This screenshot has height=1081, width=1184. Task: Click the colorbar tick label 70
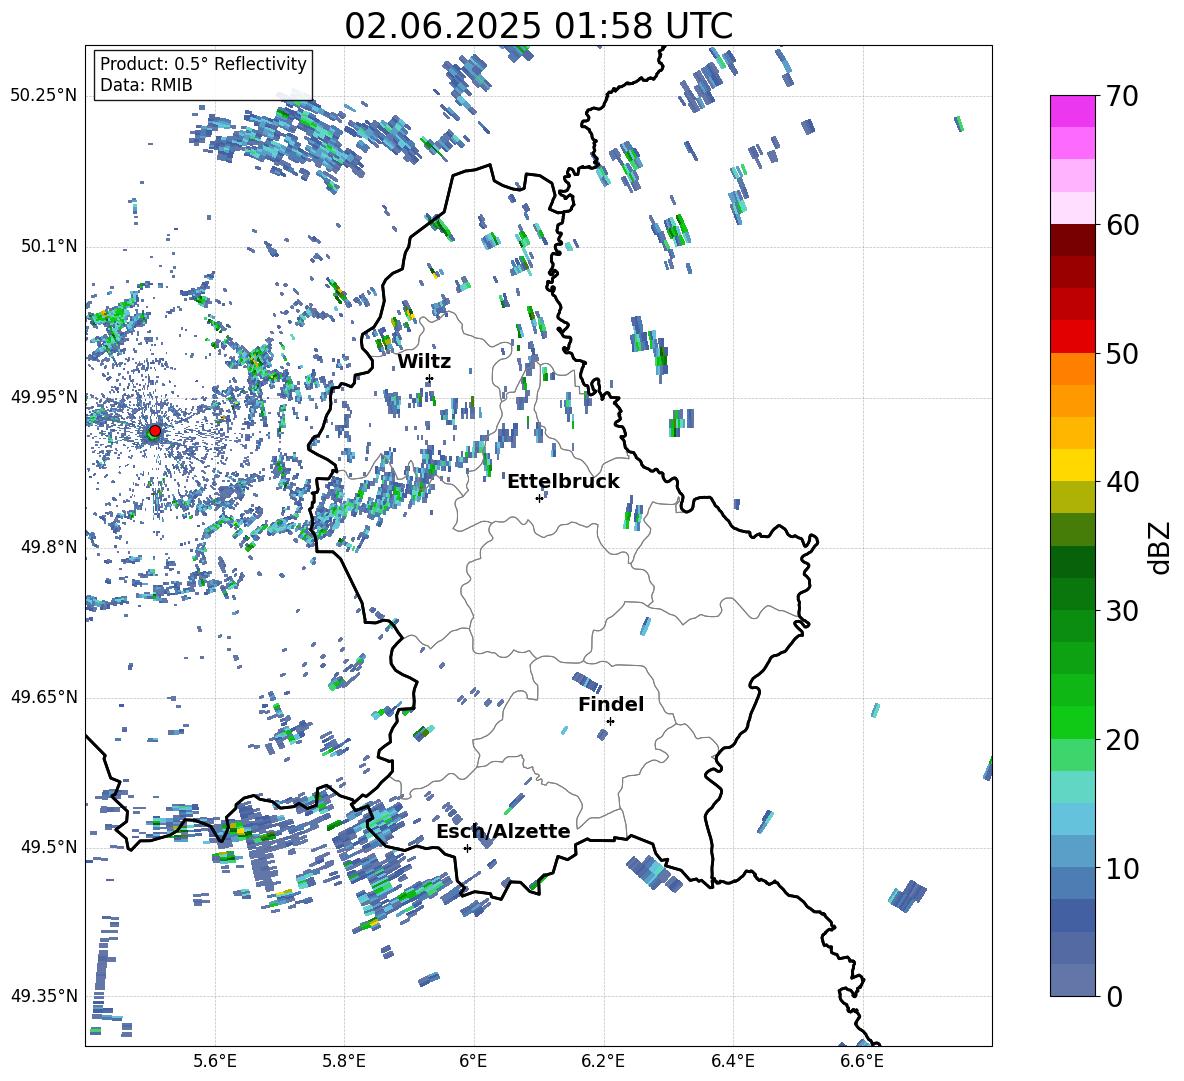(1122, 97)
